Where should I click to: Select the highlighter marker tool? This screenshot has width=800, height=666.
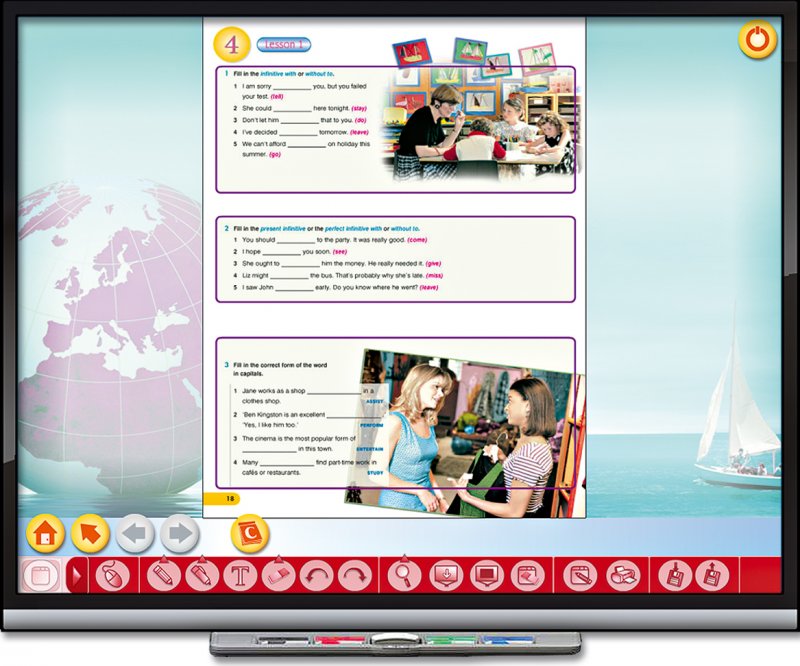[201, 576]
